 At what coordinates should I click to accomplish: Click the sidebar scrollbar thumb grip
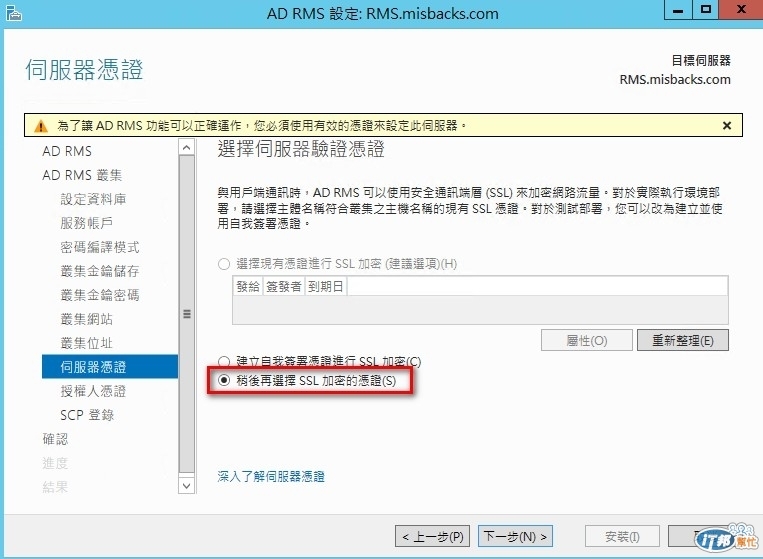pos(187,314)
